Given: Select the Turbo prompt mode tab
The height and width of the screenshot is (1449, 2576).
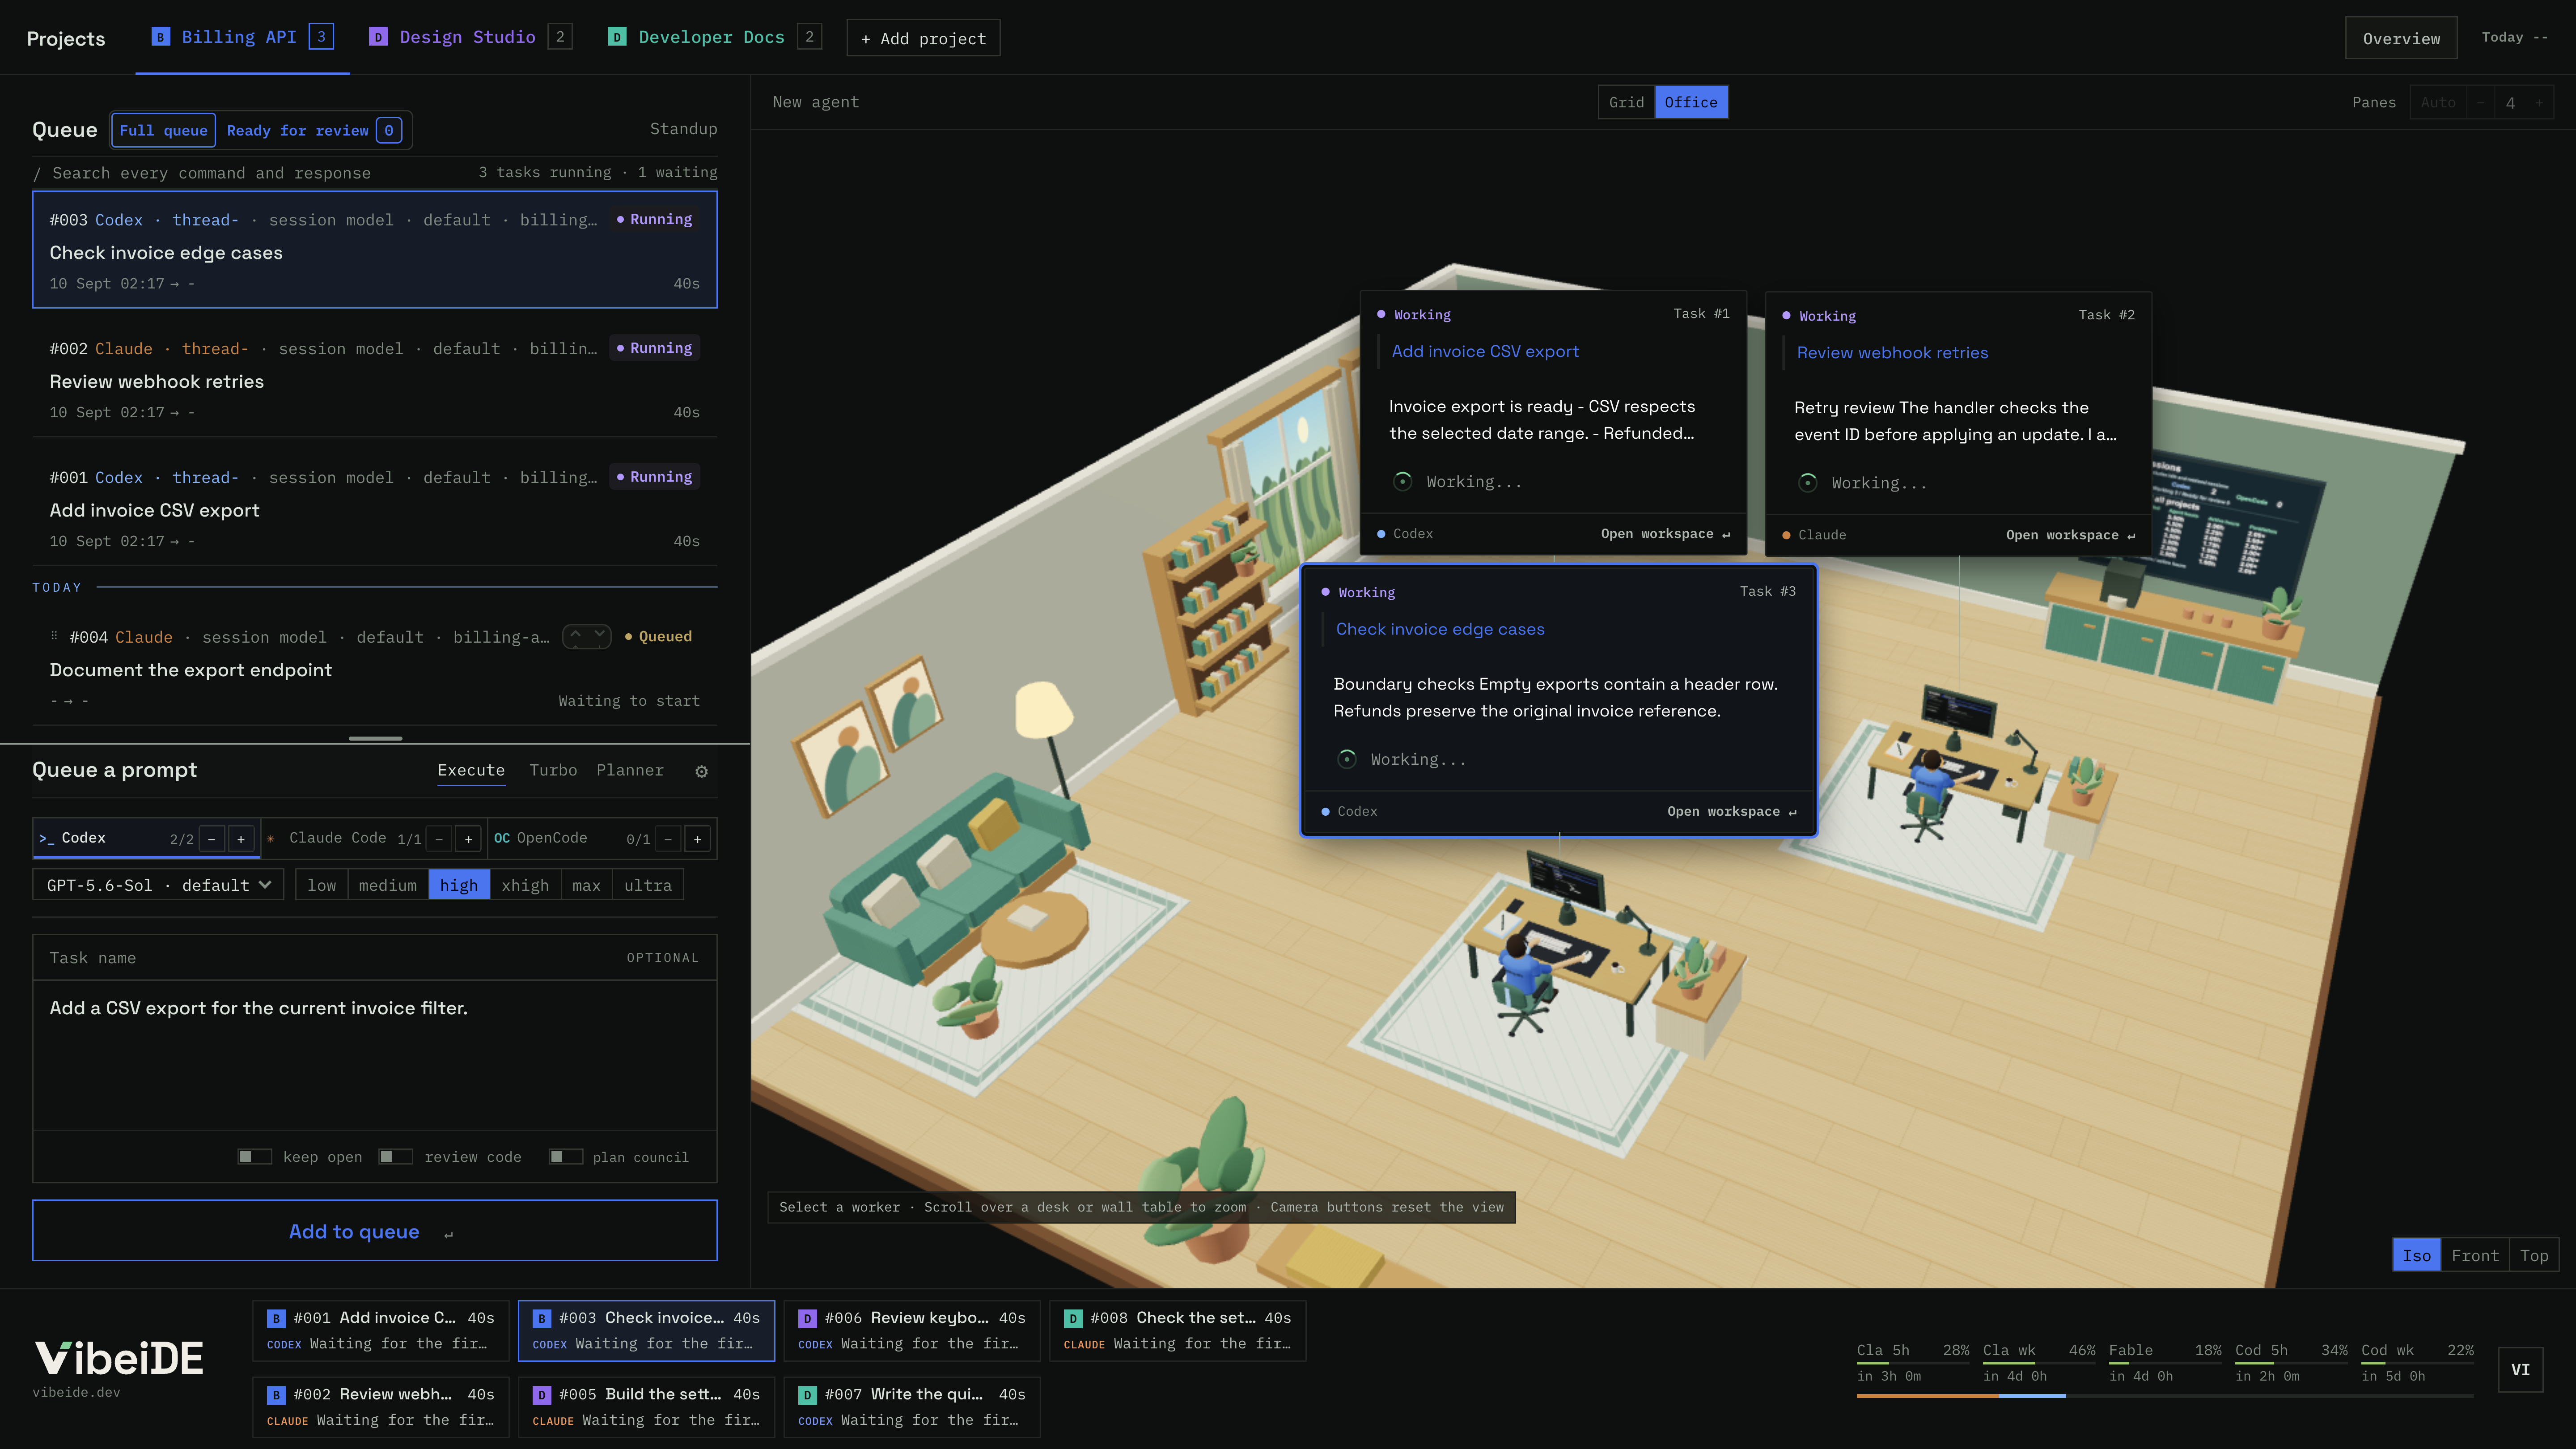Looking at the screenshot, I should (x=553, y=770).
